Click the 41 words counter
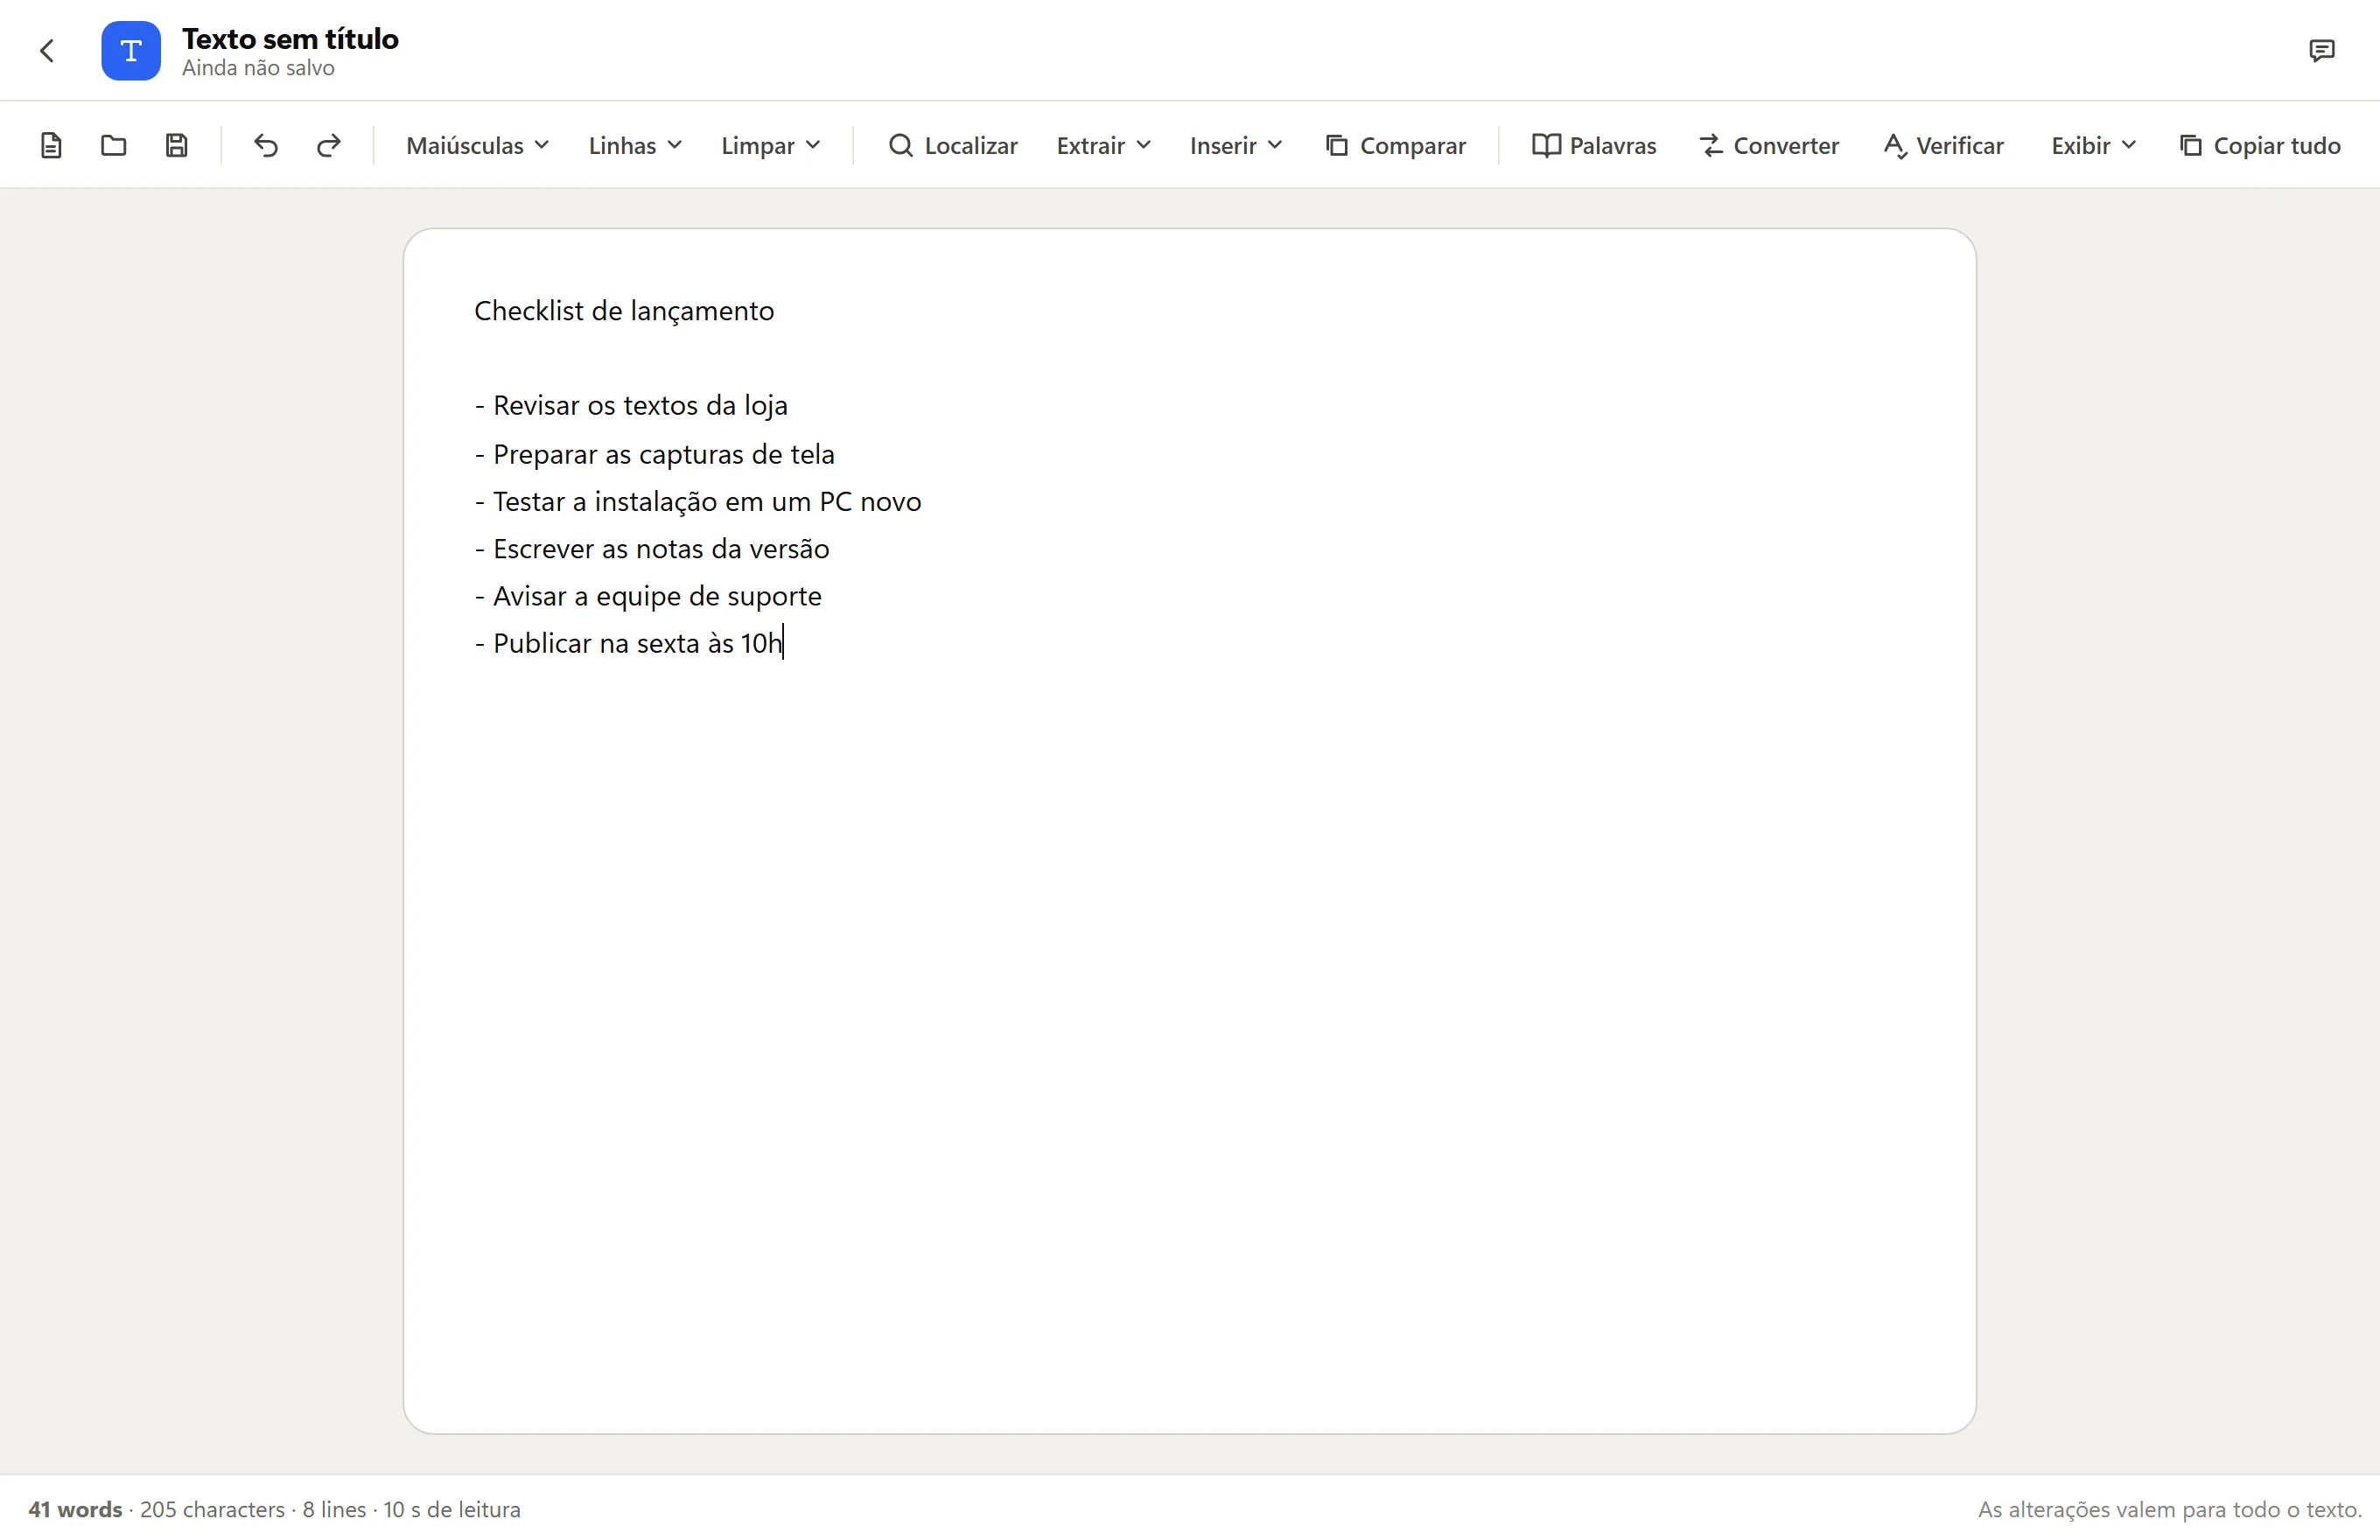The width and height of the screenshot is (2380, 1540). pyautogui.click(x=75, y=1509)
